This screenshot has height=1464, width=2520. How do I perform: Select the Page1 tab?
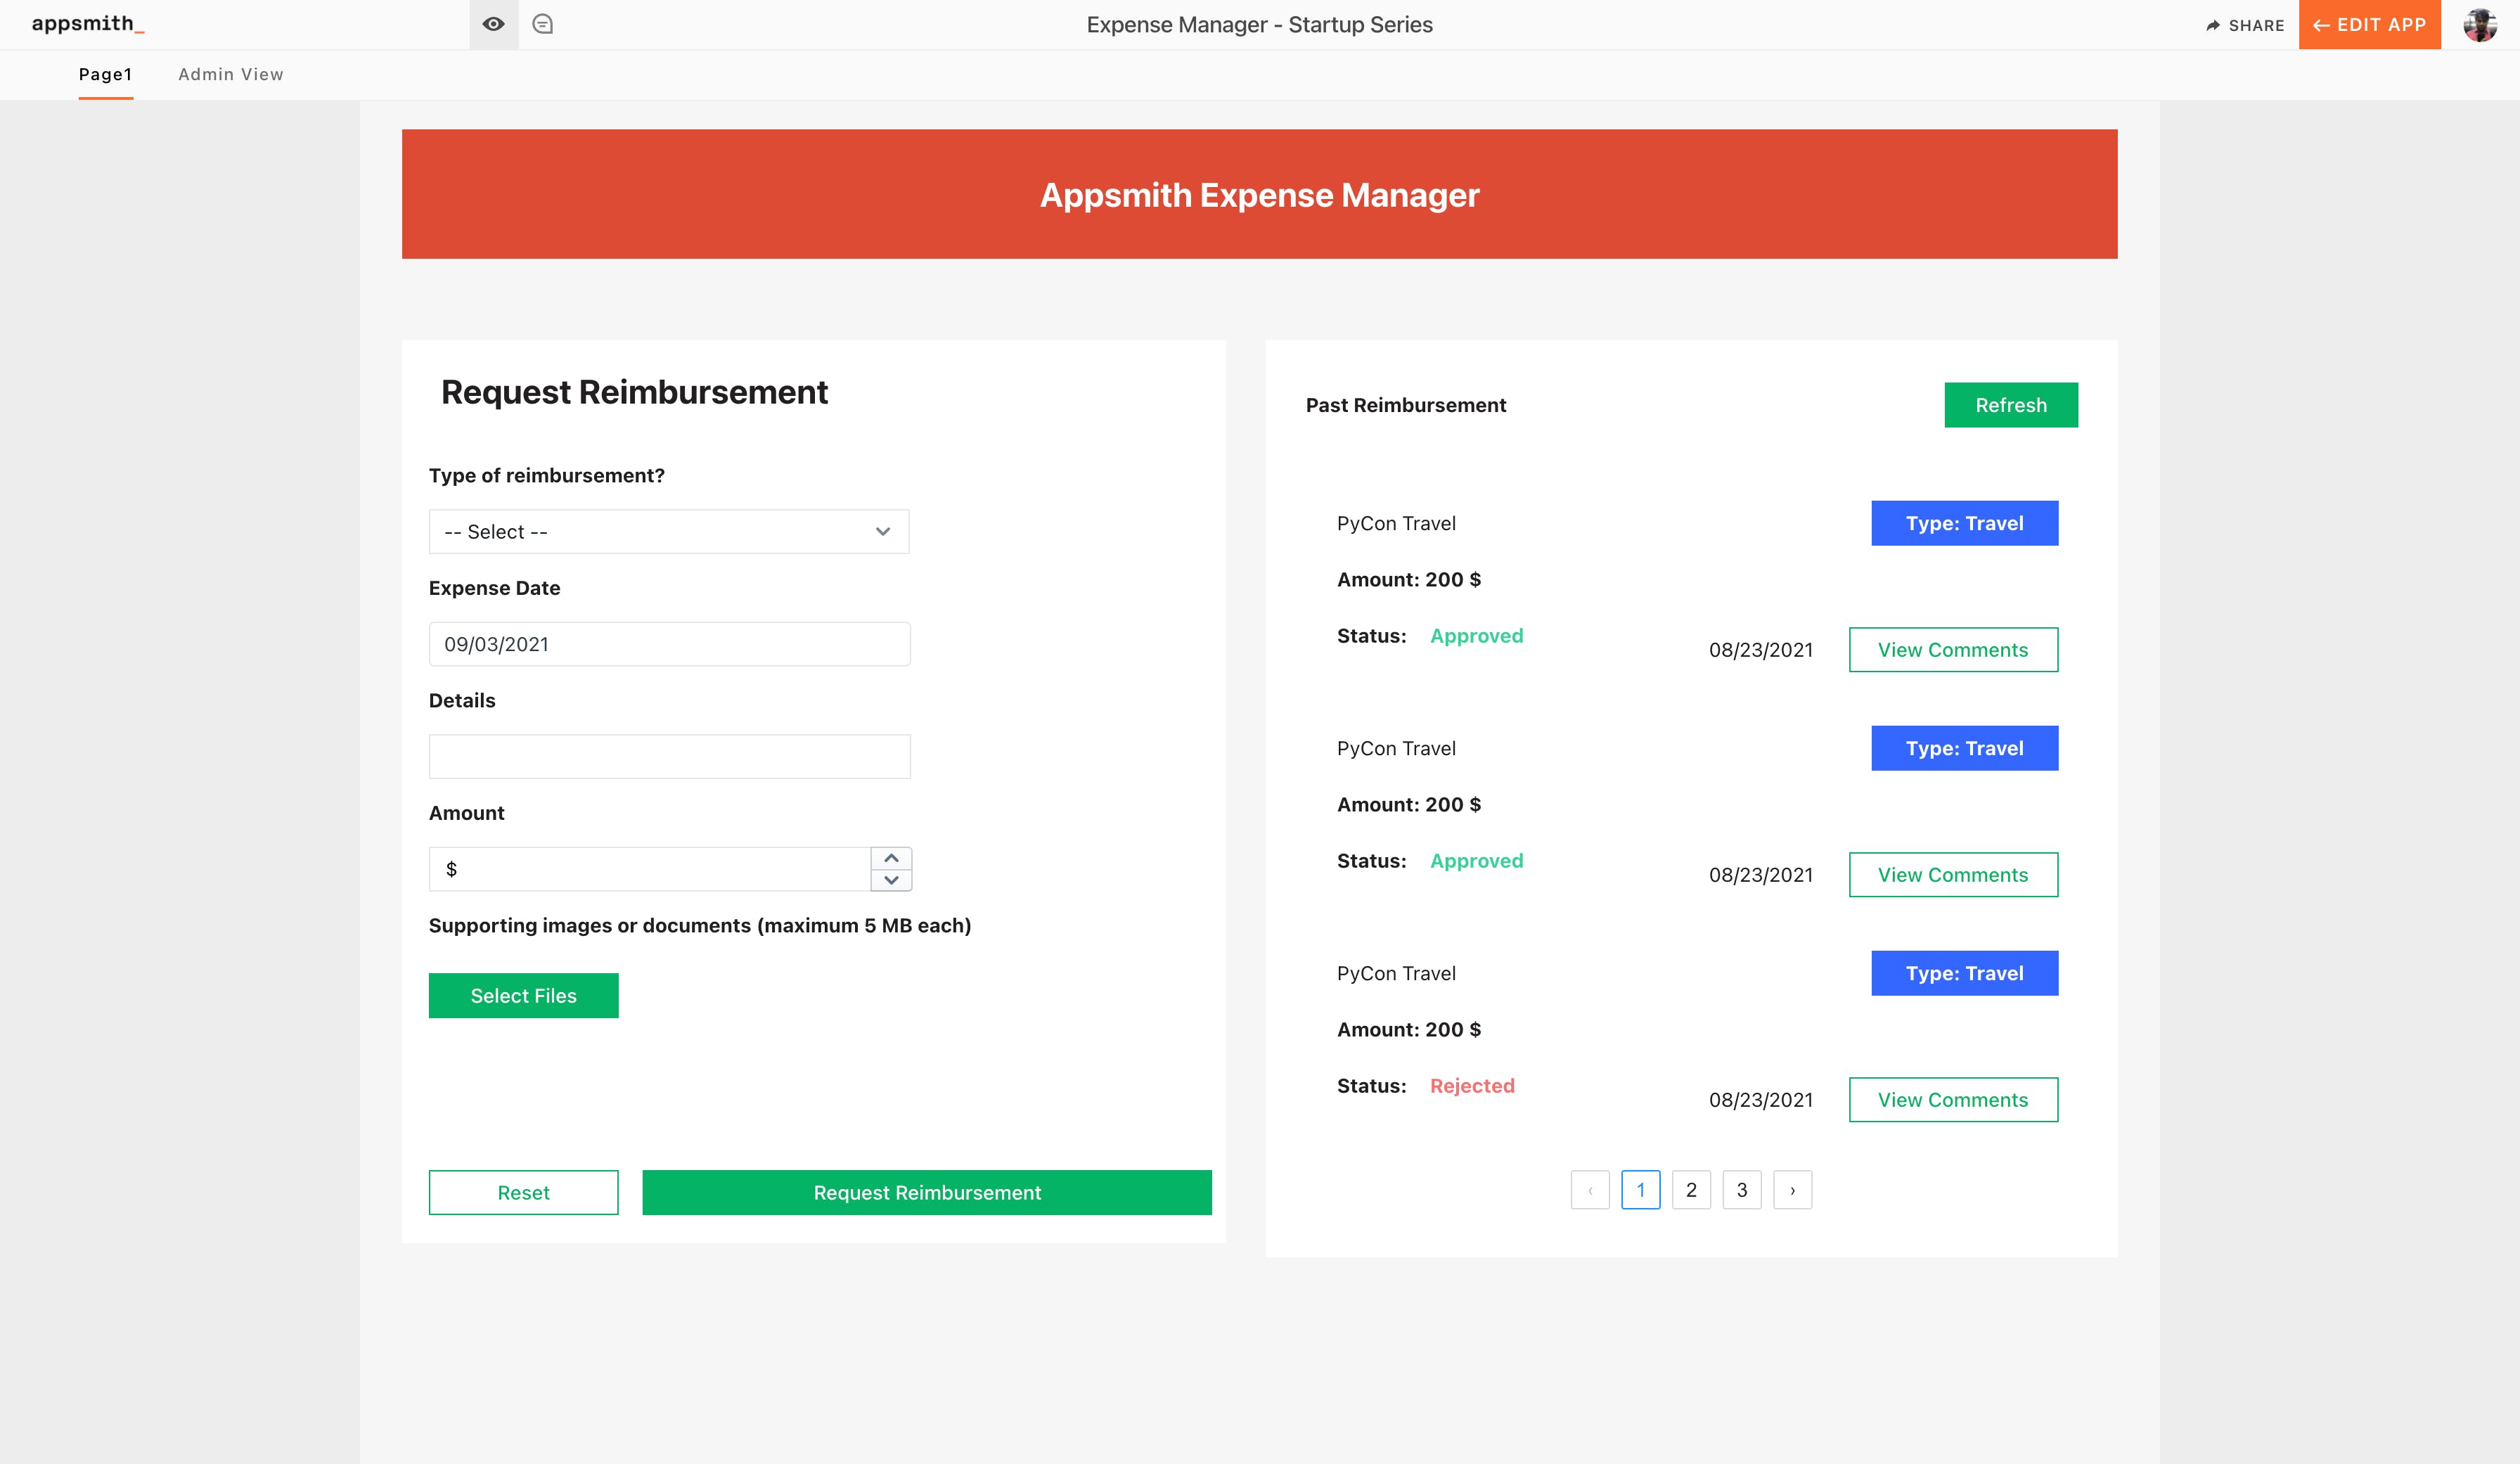coord(106,74)
